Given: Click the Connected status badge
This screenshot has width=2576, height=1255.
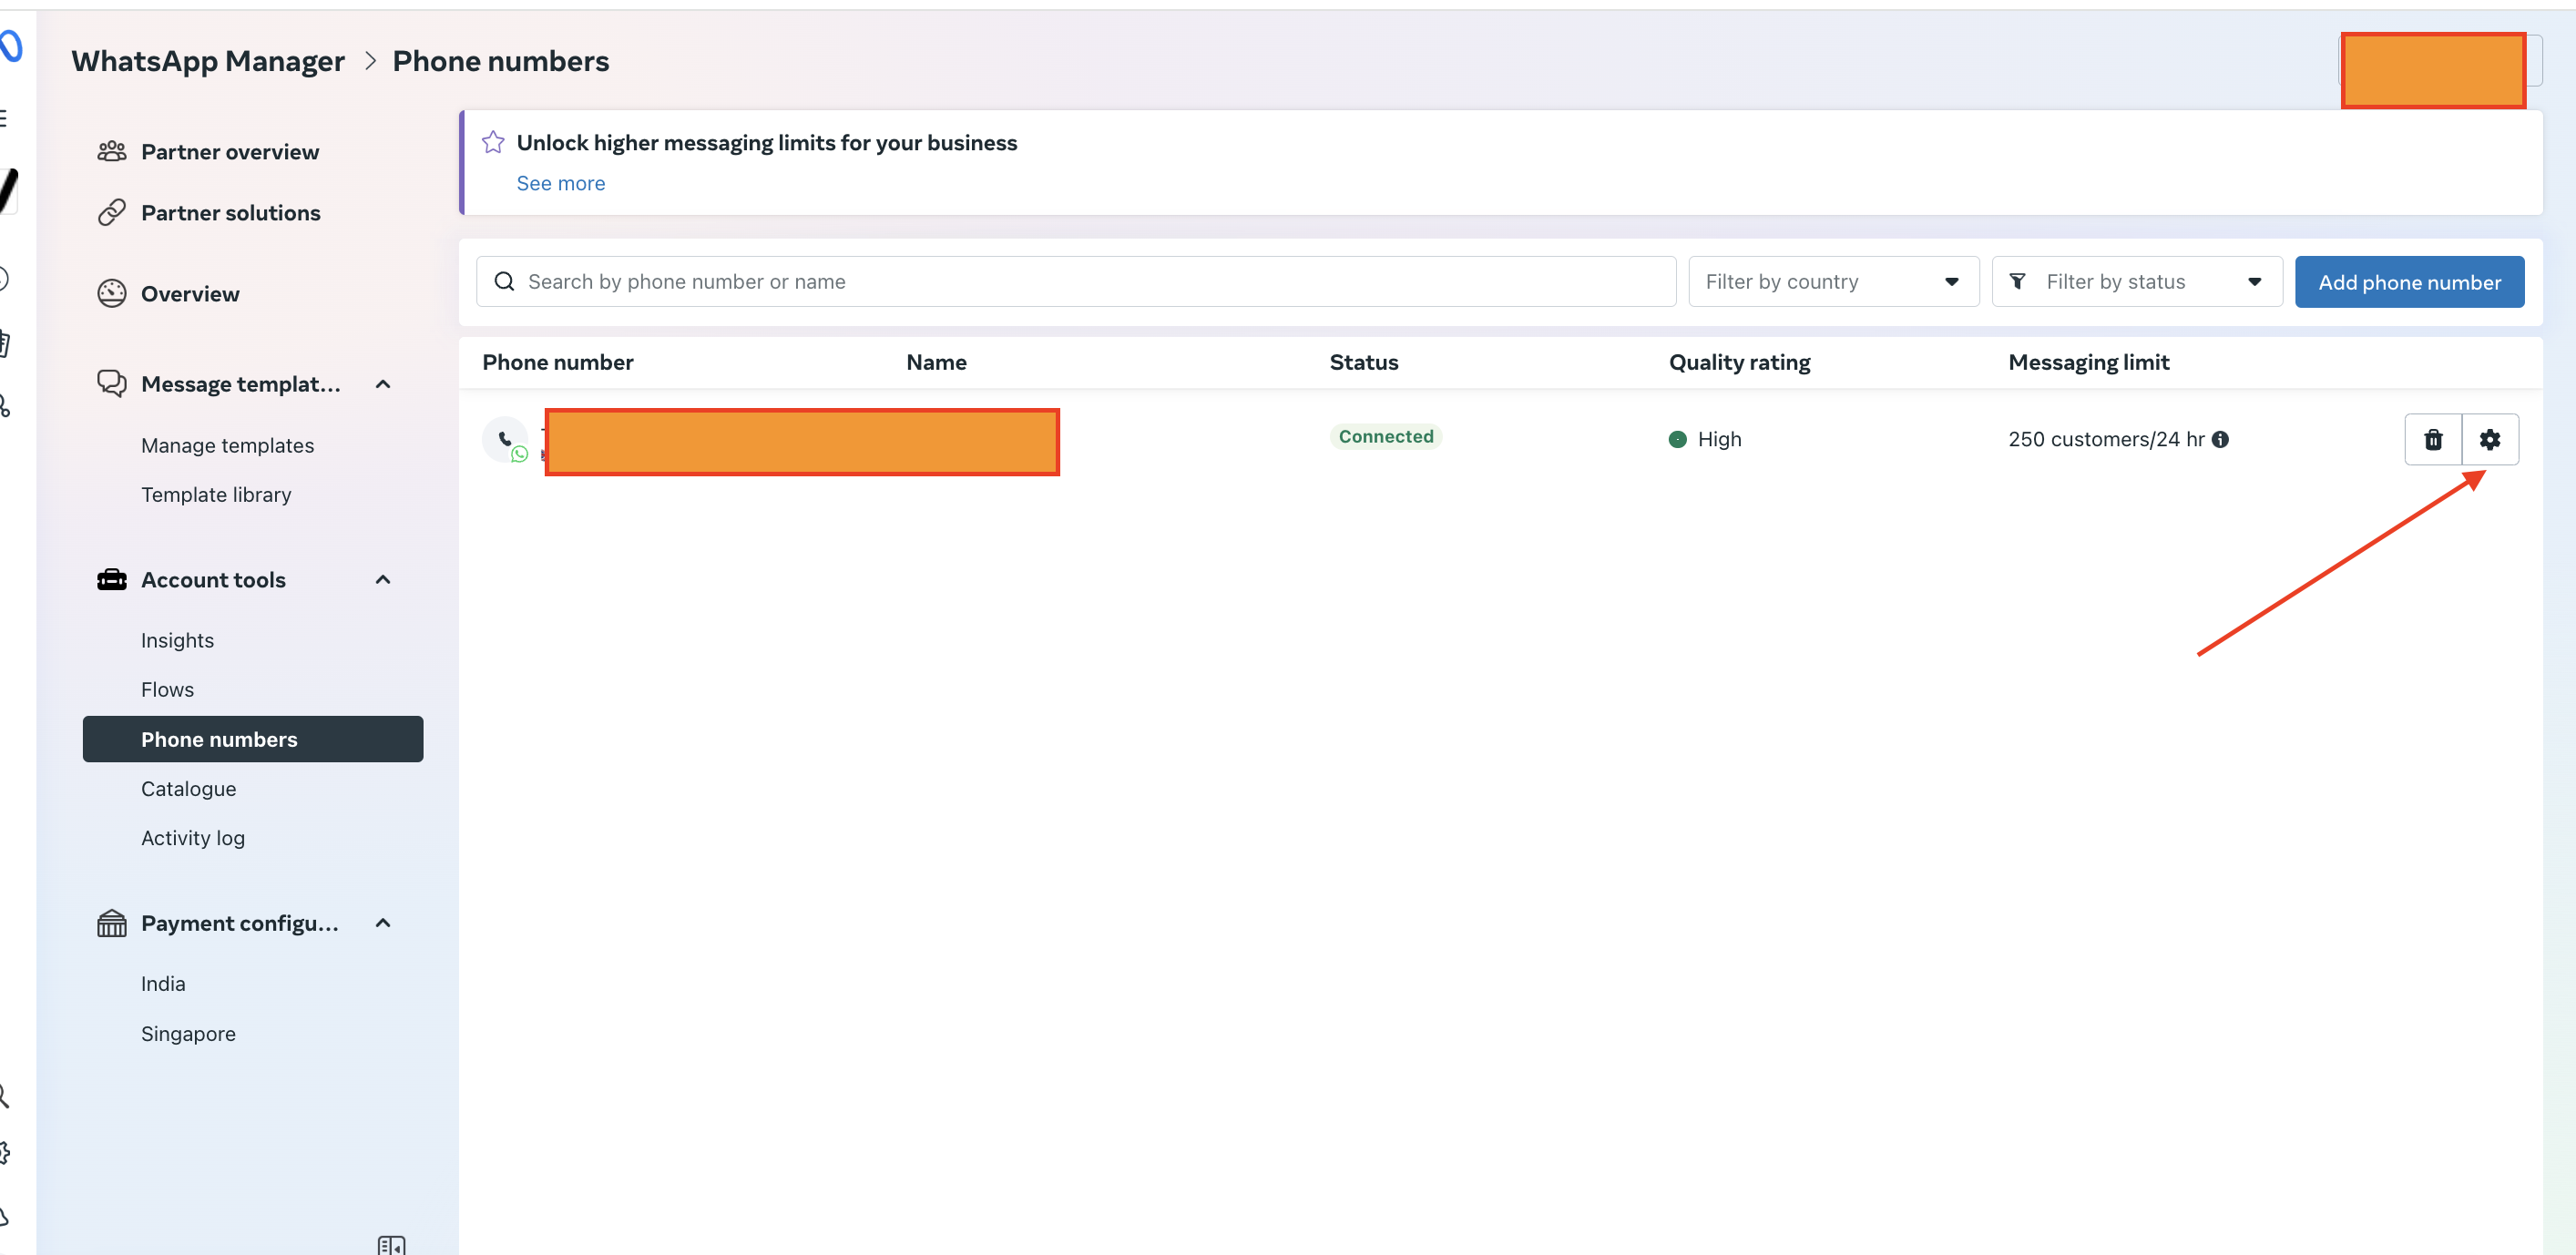Looking at the screenshot, I should pyautogui.click(x=1386, y=436).
